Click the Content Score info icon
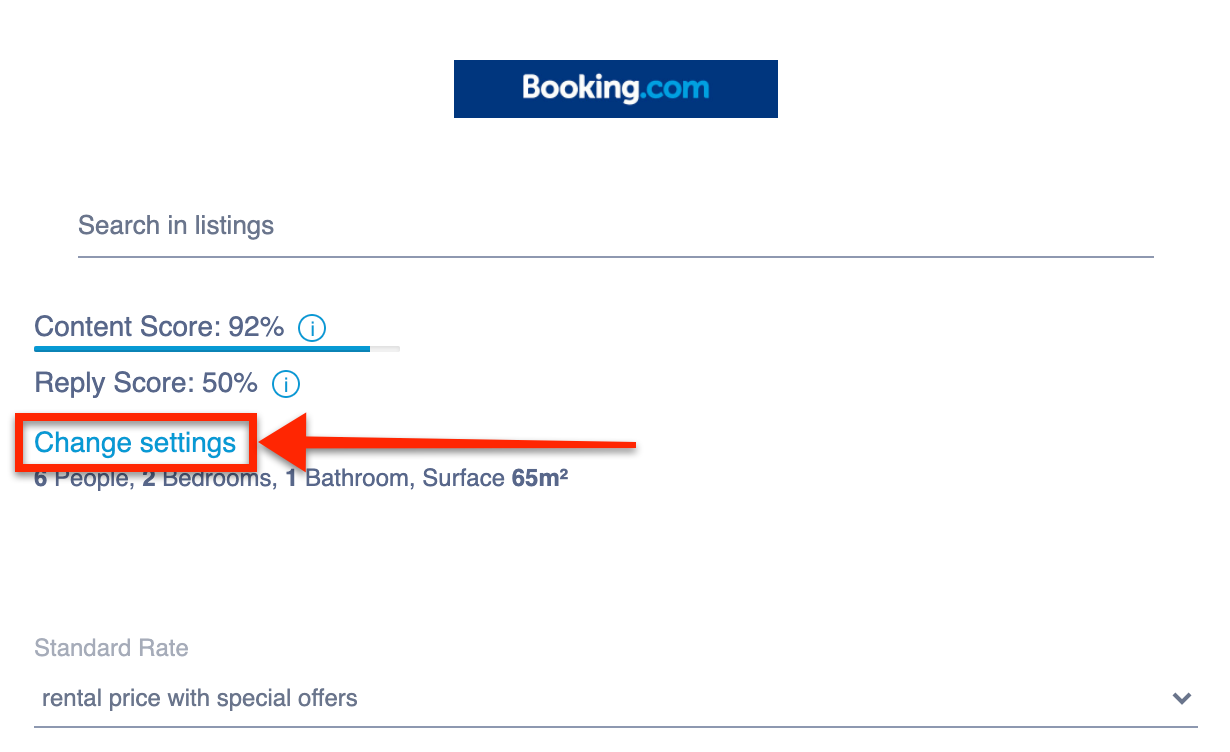Screen dimensions: 1230x752 (312, 328)
